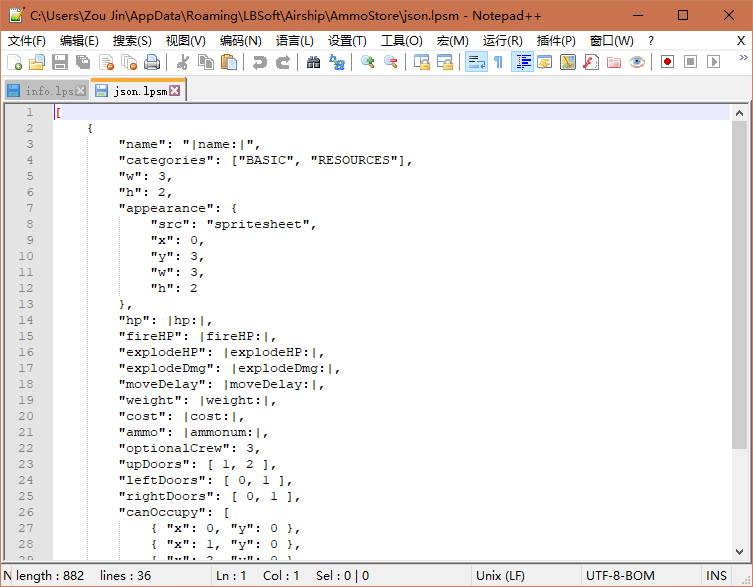Open the 运行(R) menu
Screen dimensions: 753x587
tap(502, 41)
